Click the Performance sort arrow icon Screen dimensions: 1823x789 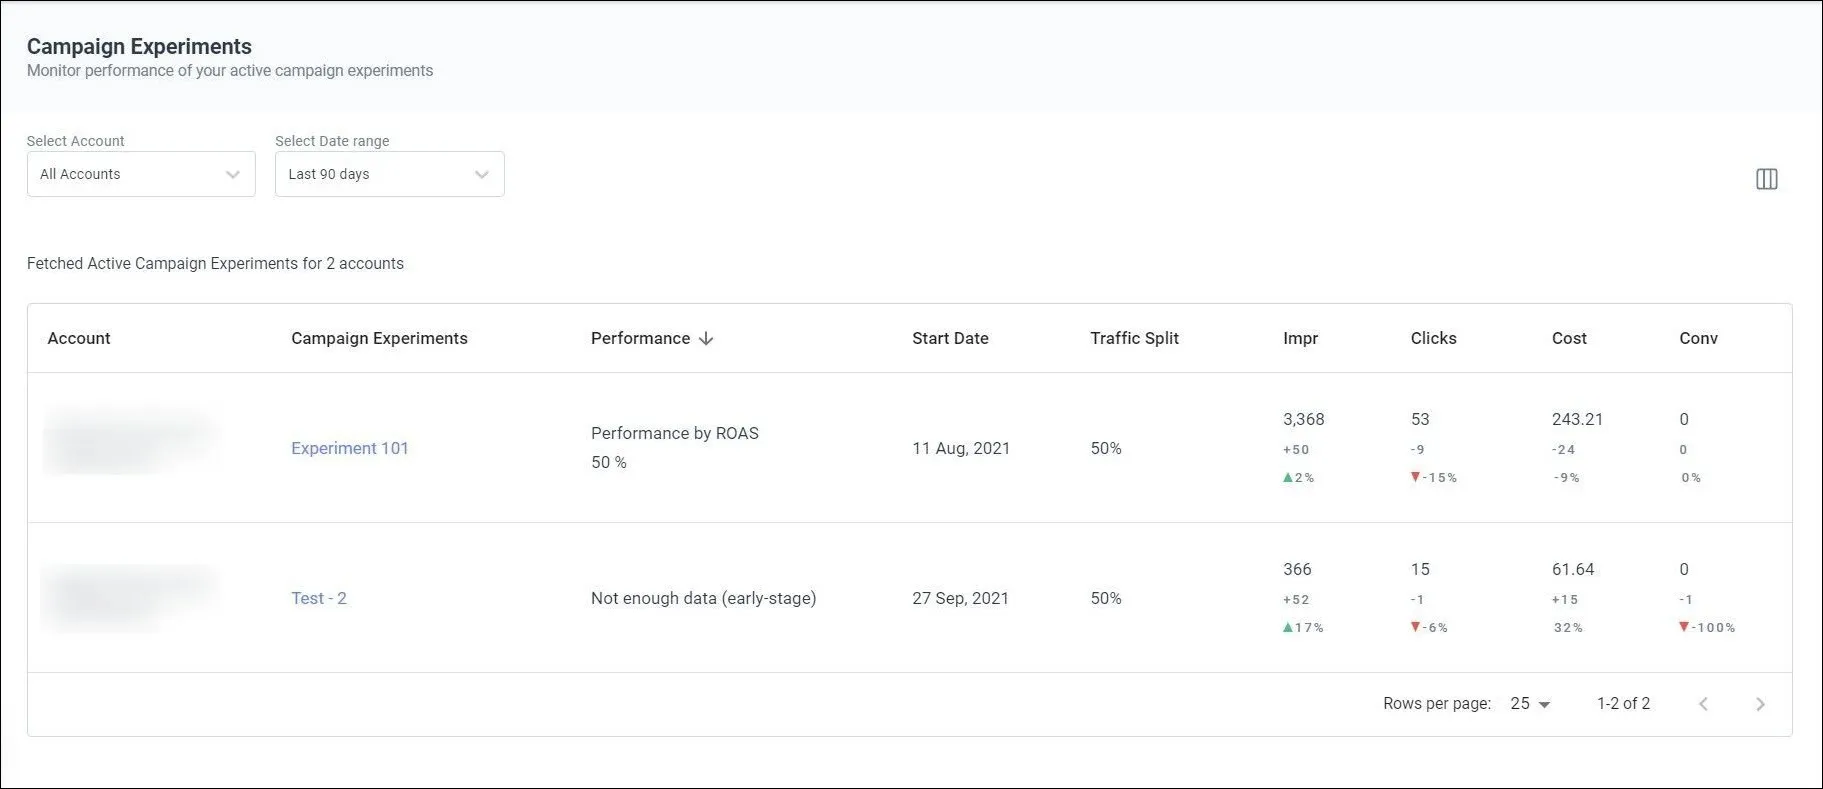pyautogui.click(x=706, y=339)
